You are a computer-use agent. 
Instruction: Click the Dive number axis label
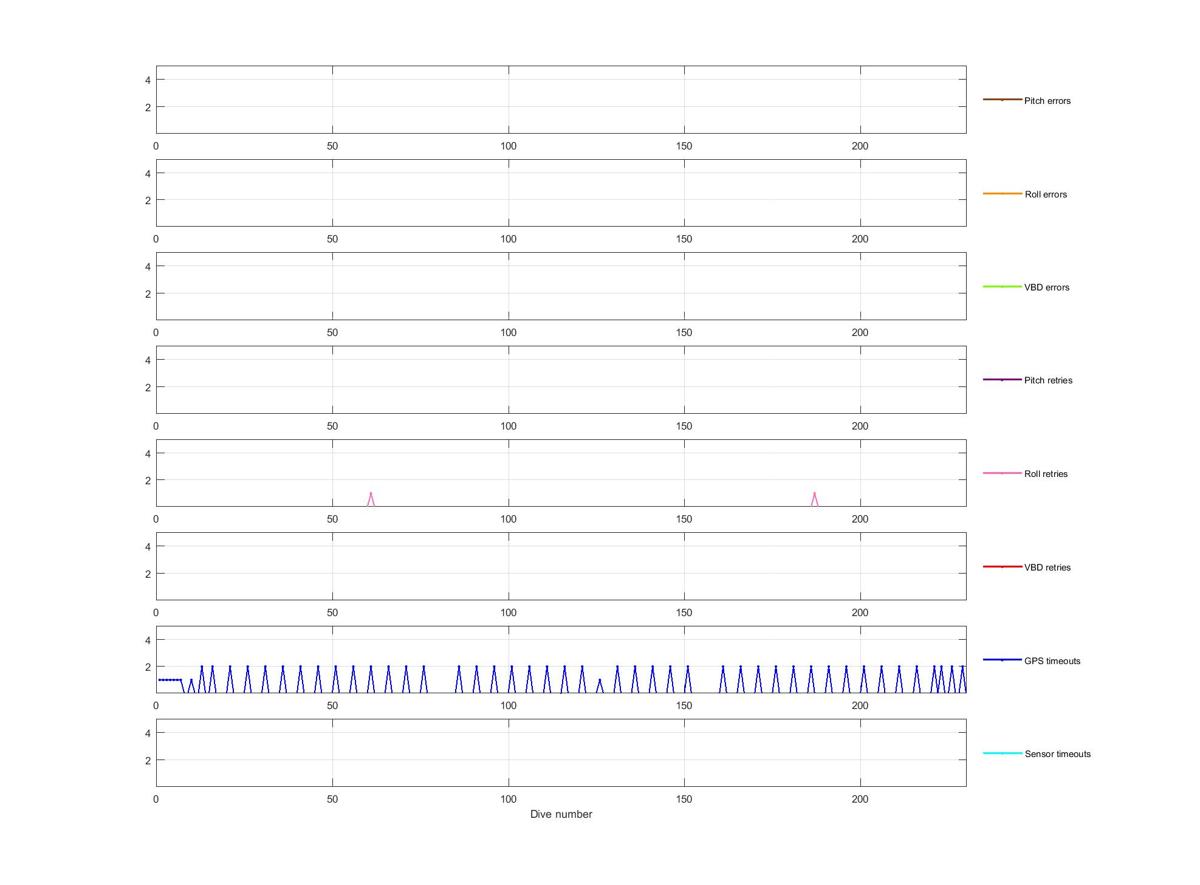561,814
